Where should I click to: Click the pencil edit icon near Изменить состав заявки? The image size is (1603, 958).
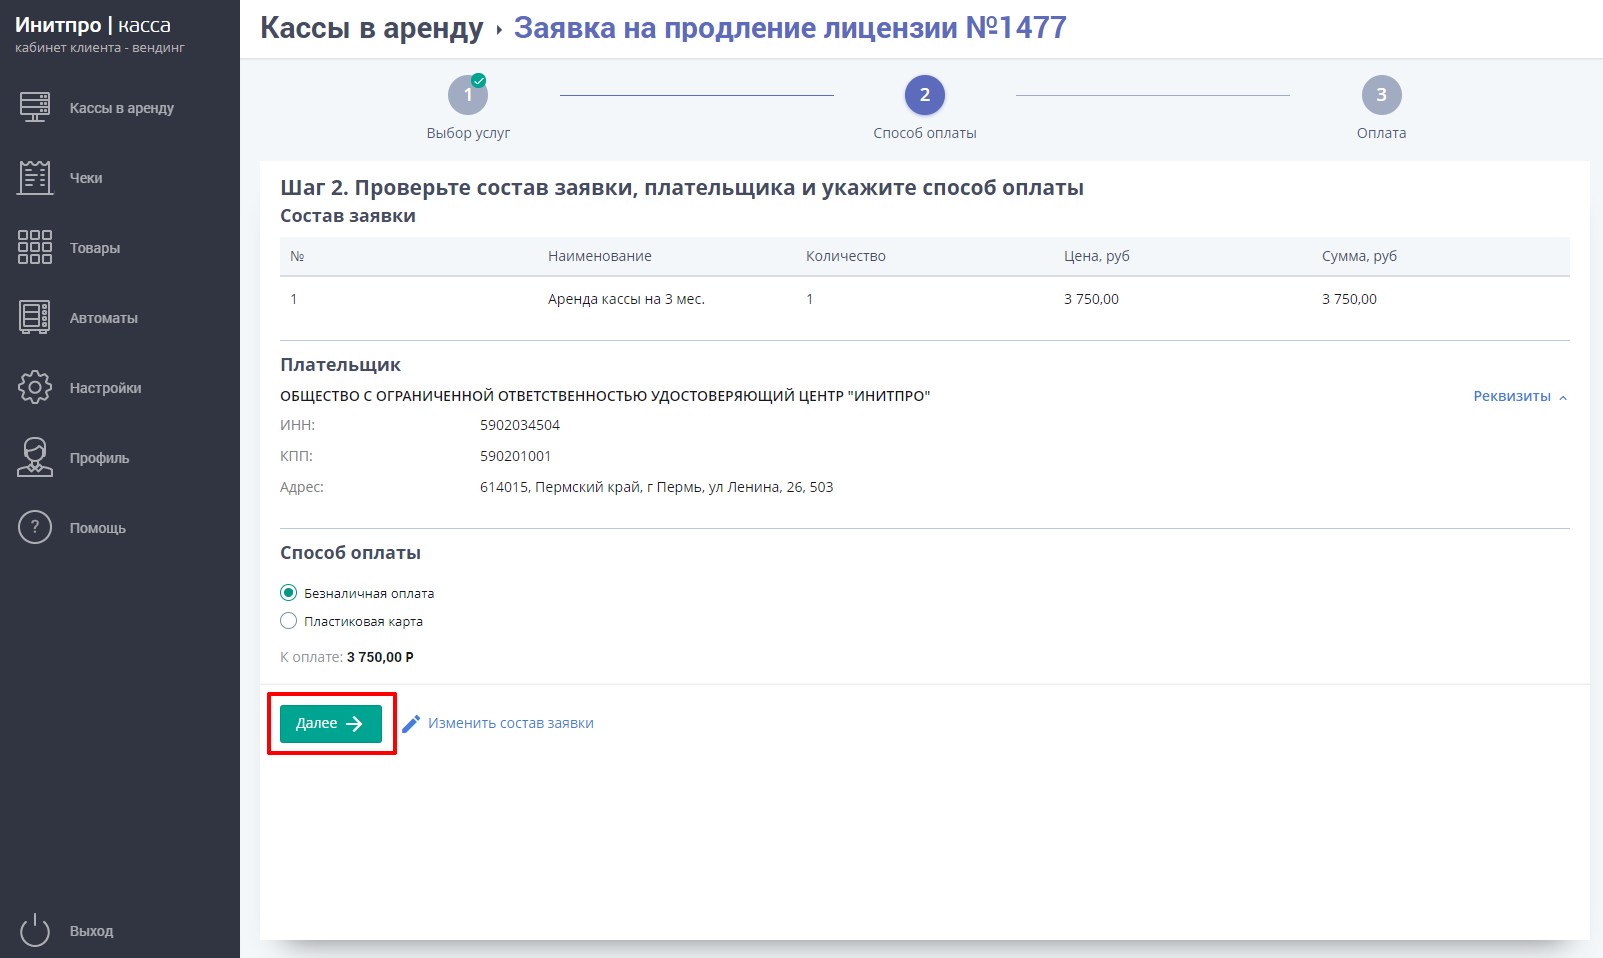[411, 723]
